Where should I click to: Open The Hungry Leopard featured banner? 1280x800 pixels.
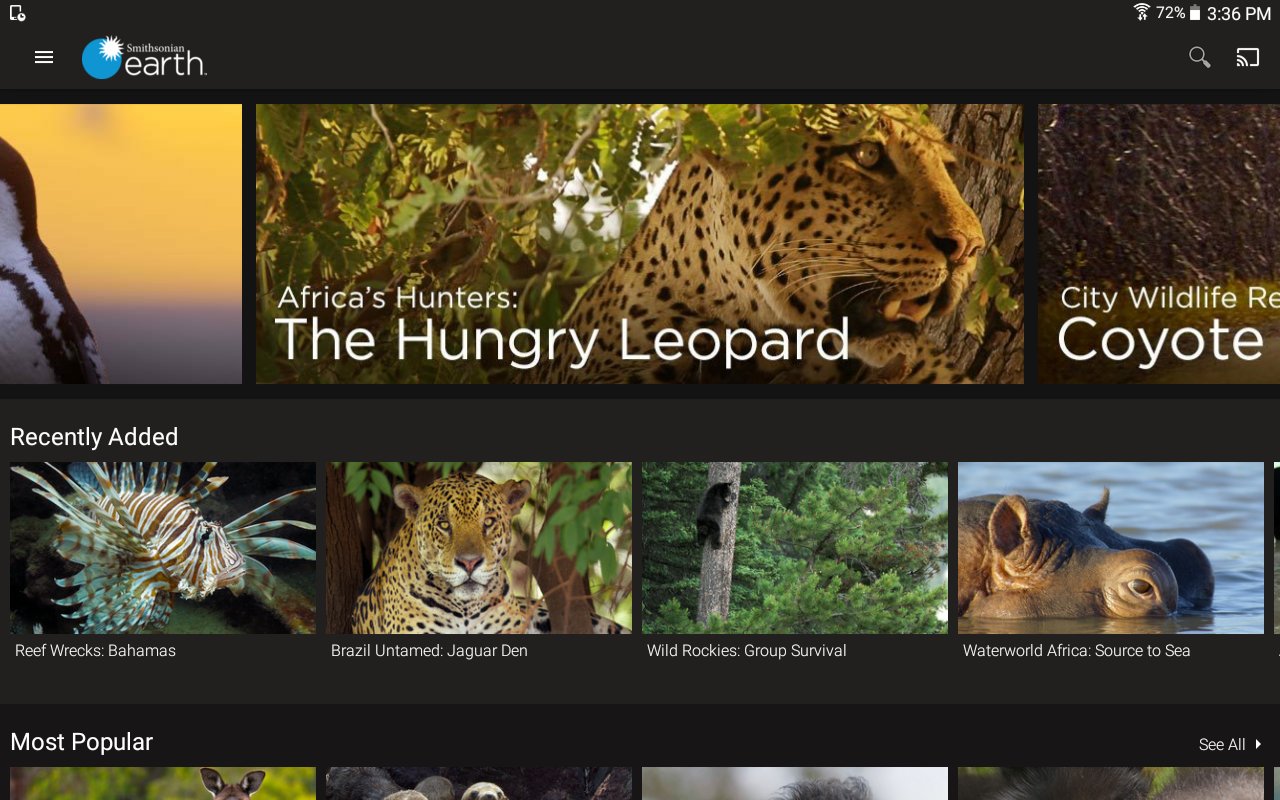pos(640,244)
